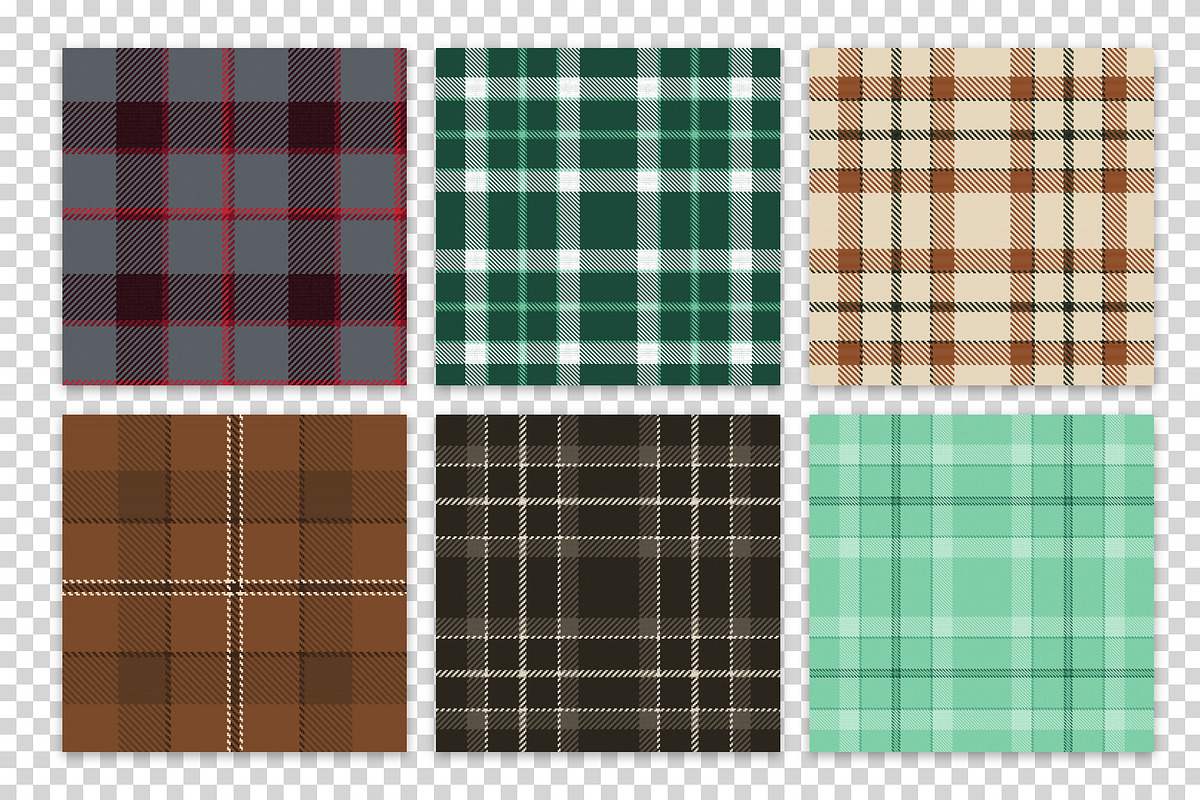Select the brown plaid swatch with white stripes
Viewport: 1200px width, 800px height.
(235, 583)
